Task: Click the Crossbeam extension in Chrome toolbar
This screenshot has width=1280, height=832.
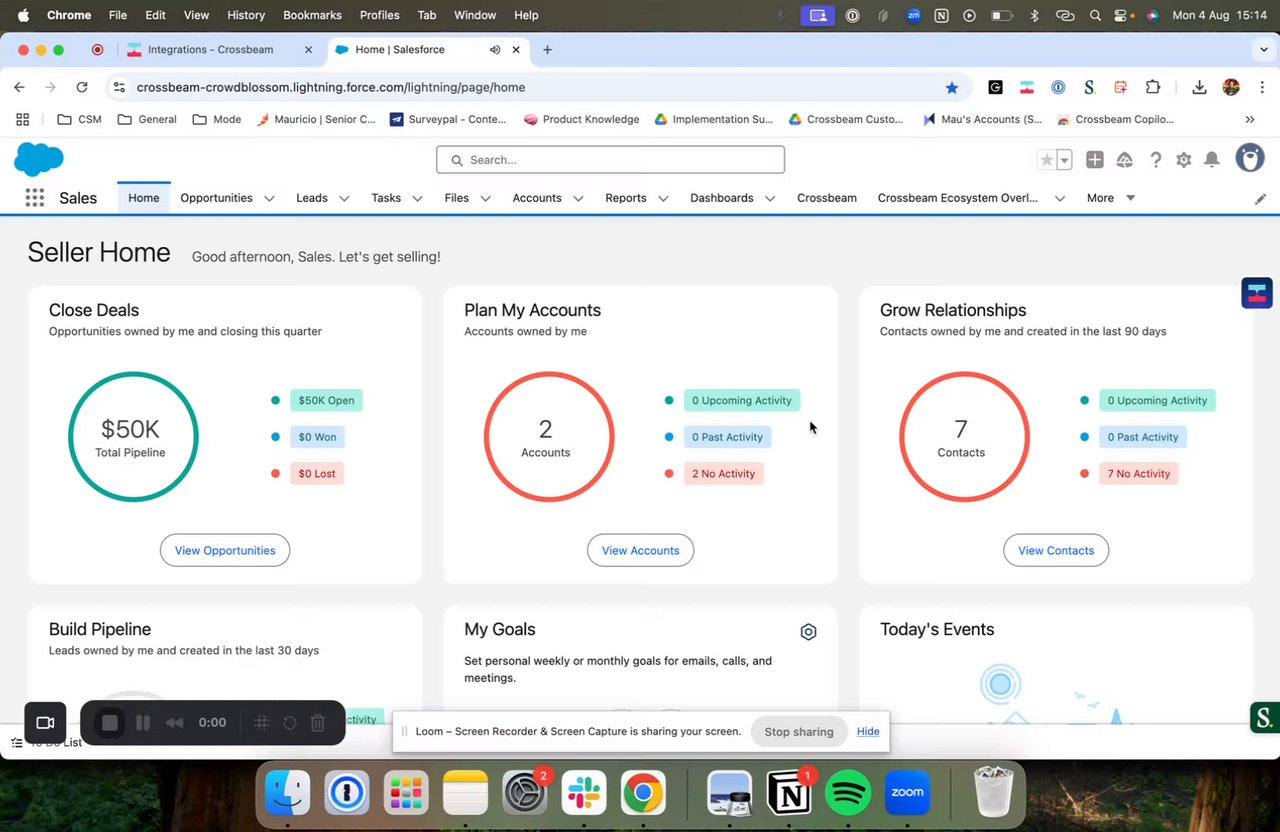Action: pyautogui.click(x=1026, y=87)
